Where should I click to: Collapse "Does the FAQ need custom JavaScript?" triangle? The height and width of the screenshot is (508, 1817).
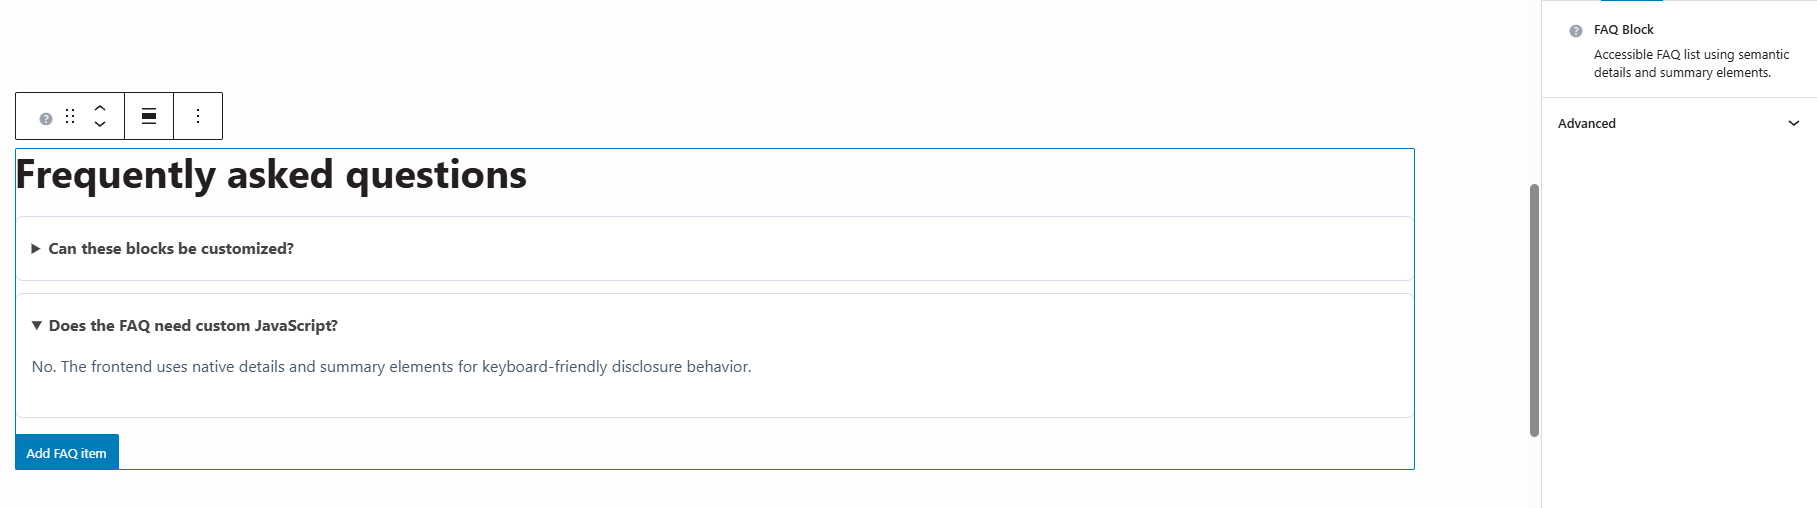coord(37,325)
